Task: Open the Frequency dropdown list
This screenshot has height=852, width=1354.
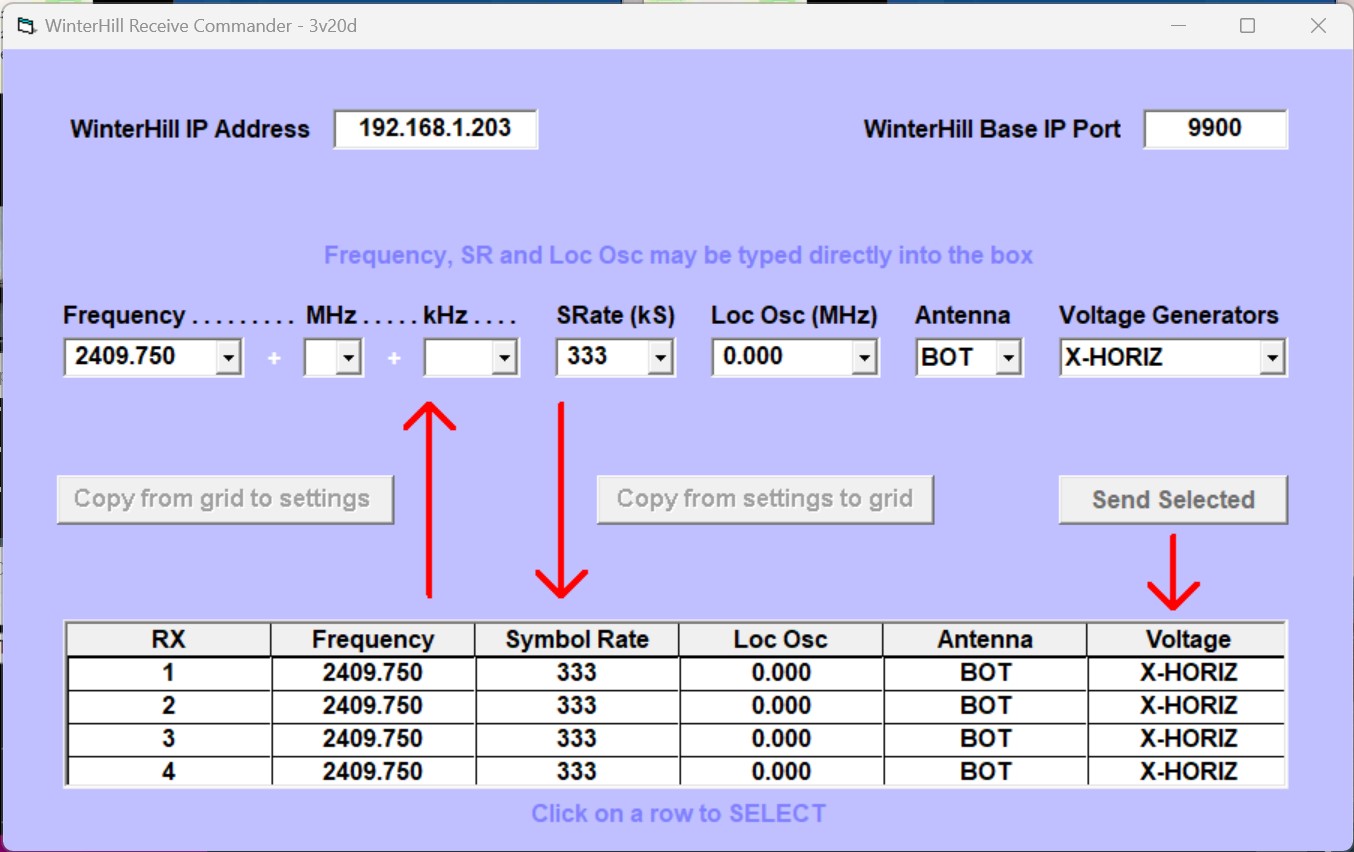Action: click(x=229, y=357)
